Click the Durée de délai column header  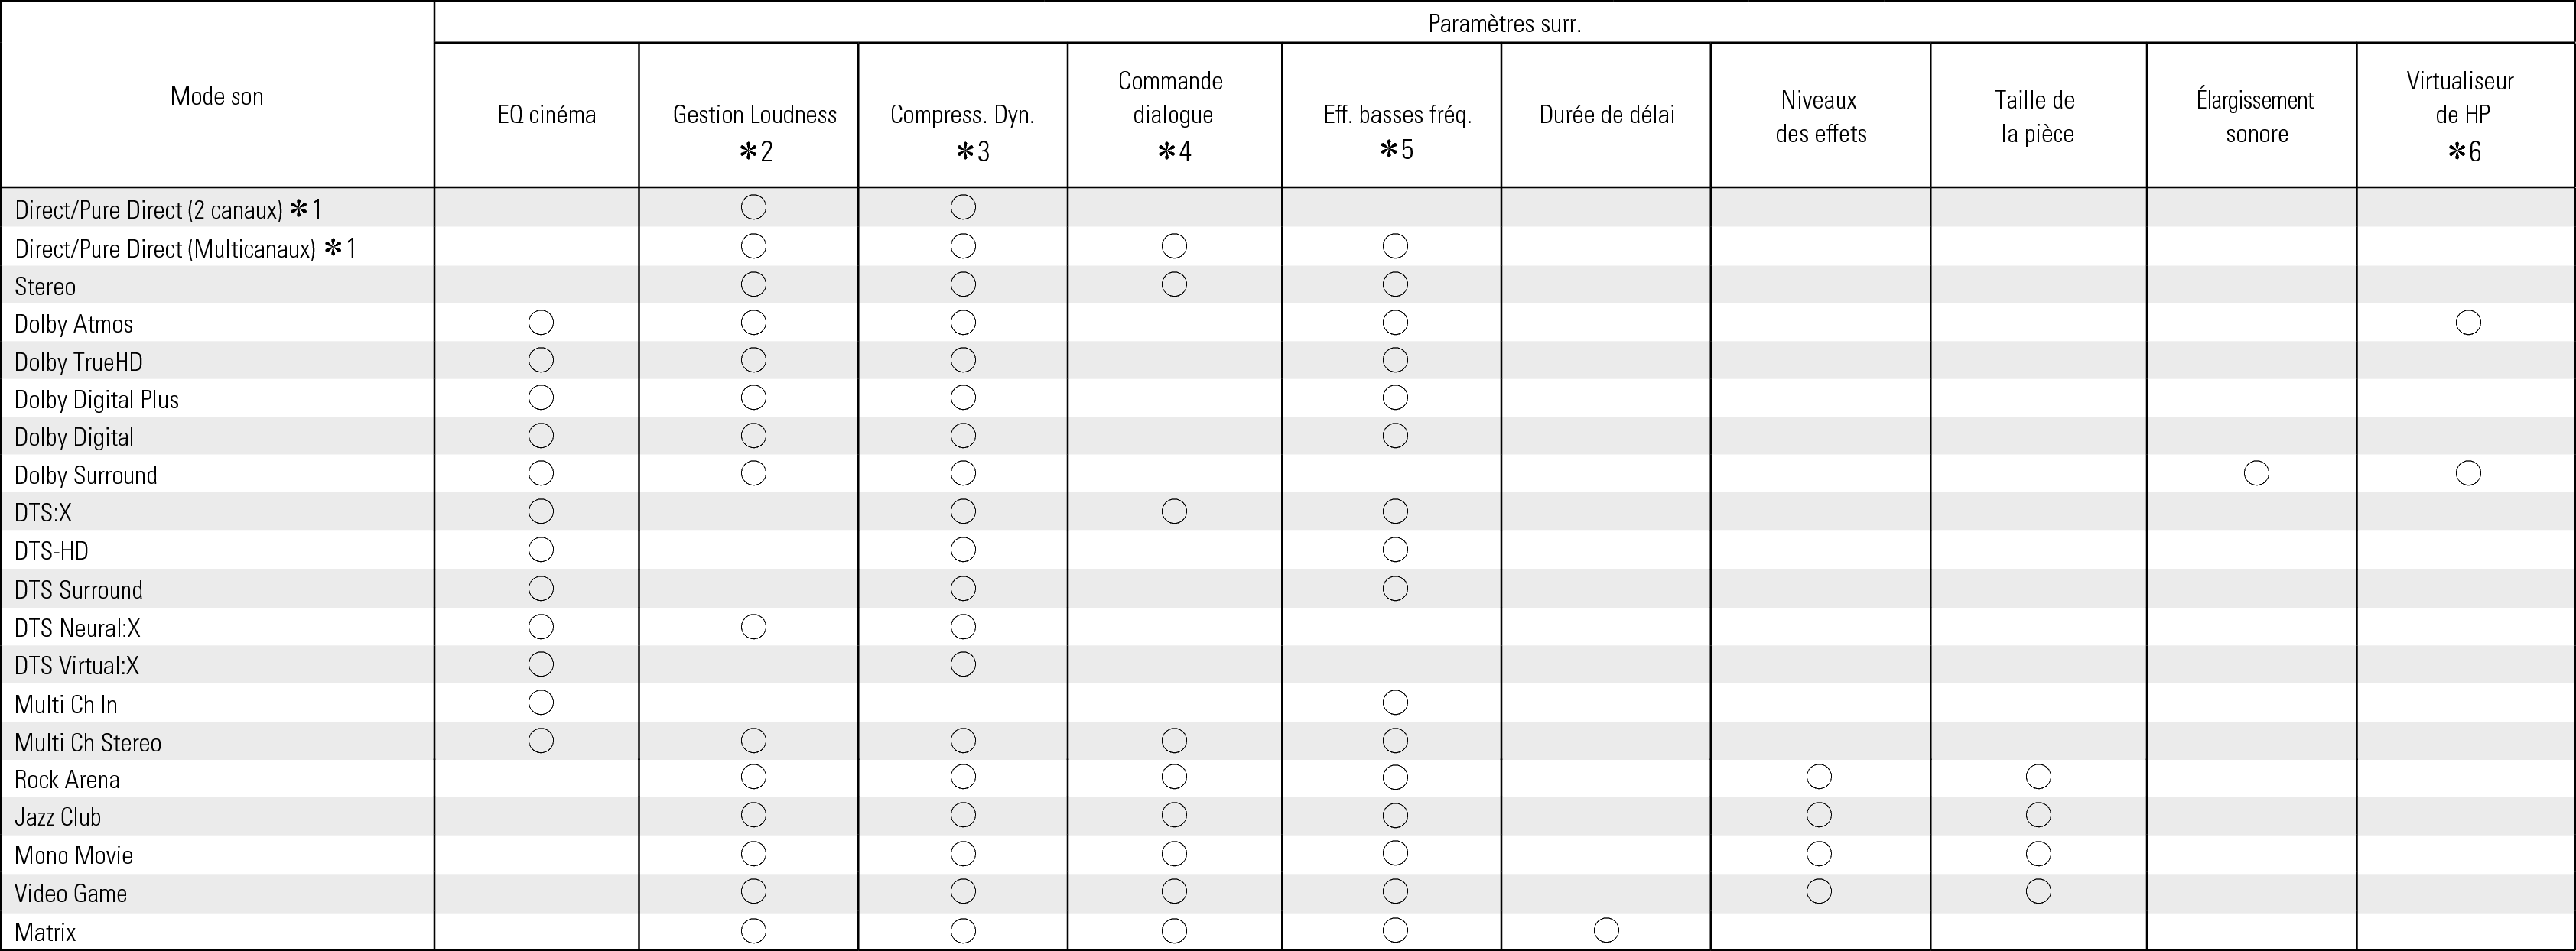coord(1606,115)
